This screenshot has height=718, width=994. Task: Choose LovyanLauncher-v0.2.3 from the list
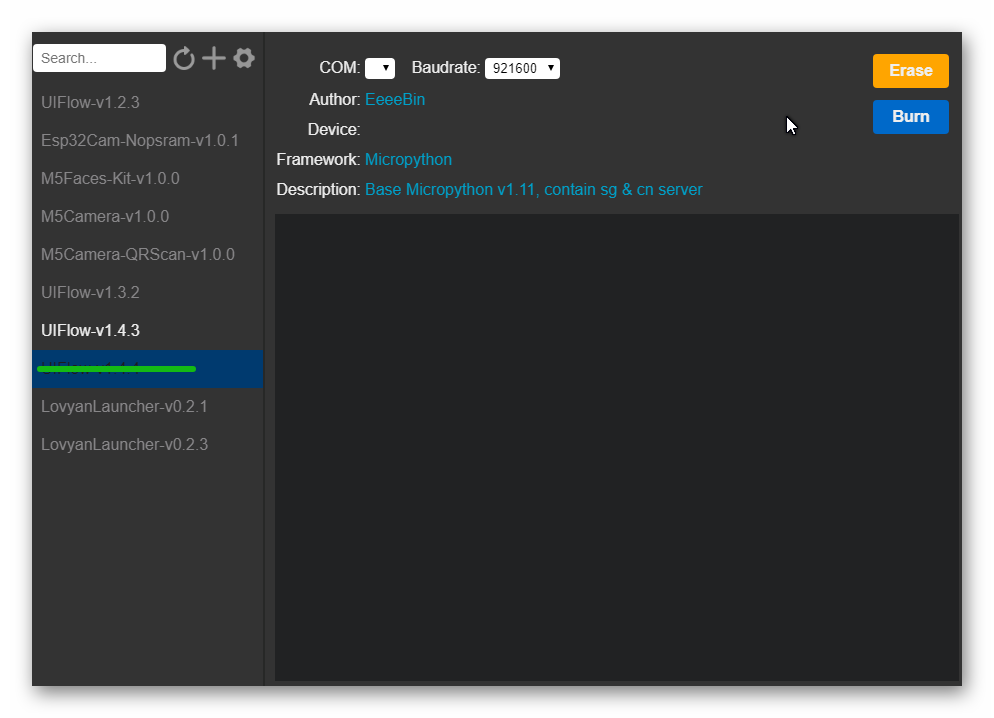click(124, 444)
